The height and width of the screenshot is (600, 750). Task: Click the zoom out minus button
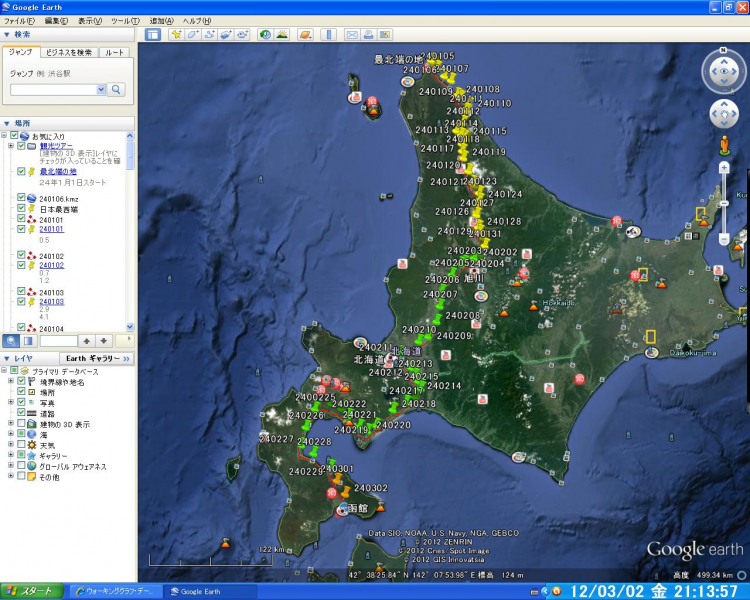tap(724, 238)
